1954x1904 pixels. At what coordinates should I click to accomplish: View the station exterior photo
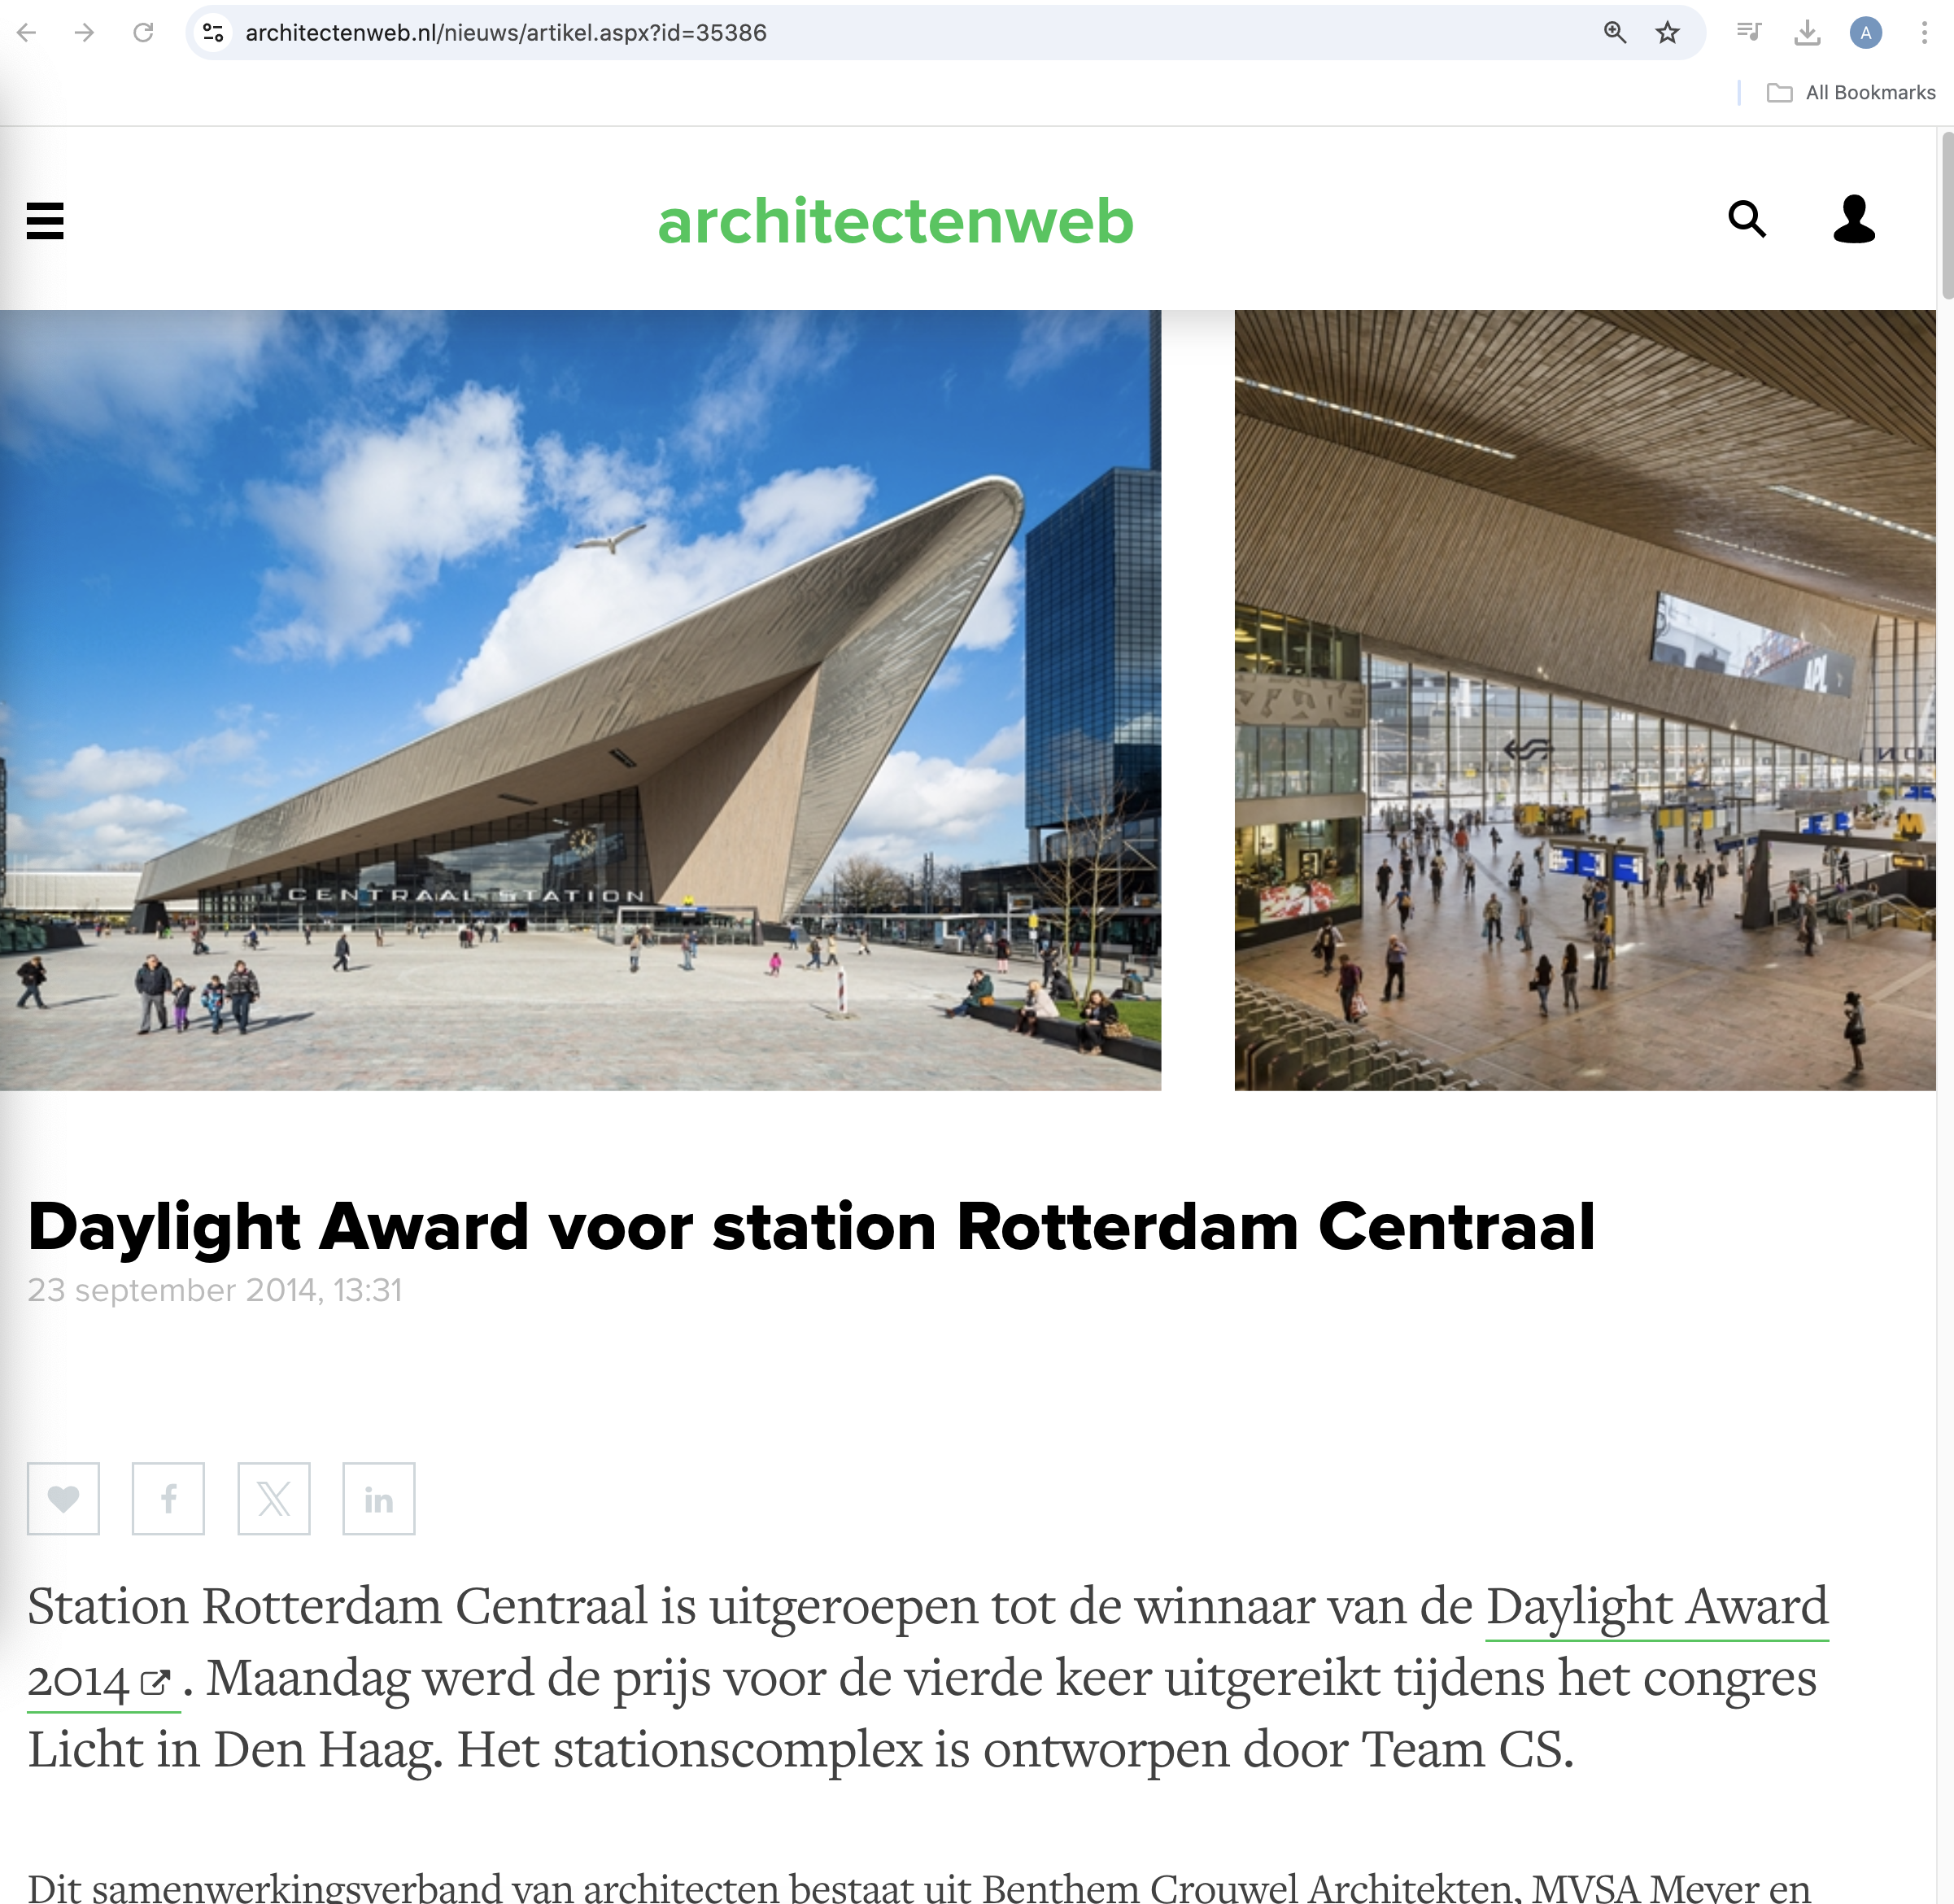(580, 700)
